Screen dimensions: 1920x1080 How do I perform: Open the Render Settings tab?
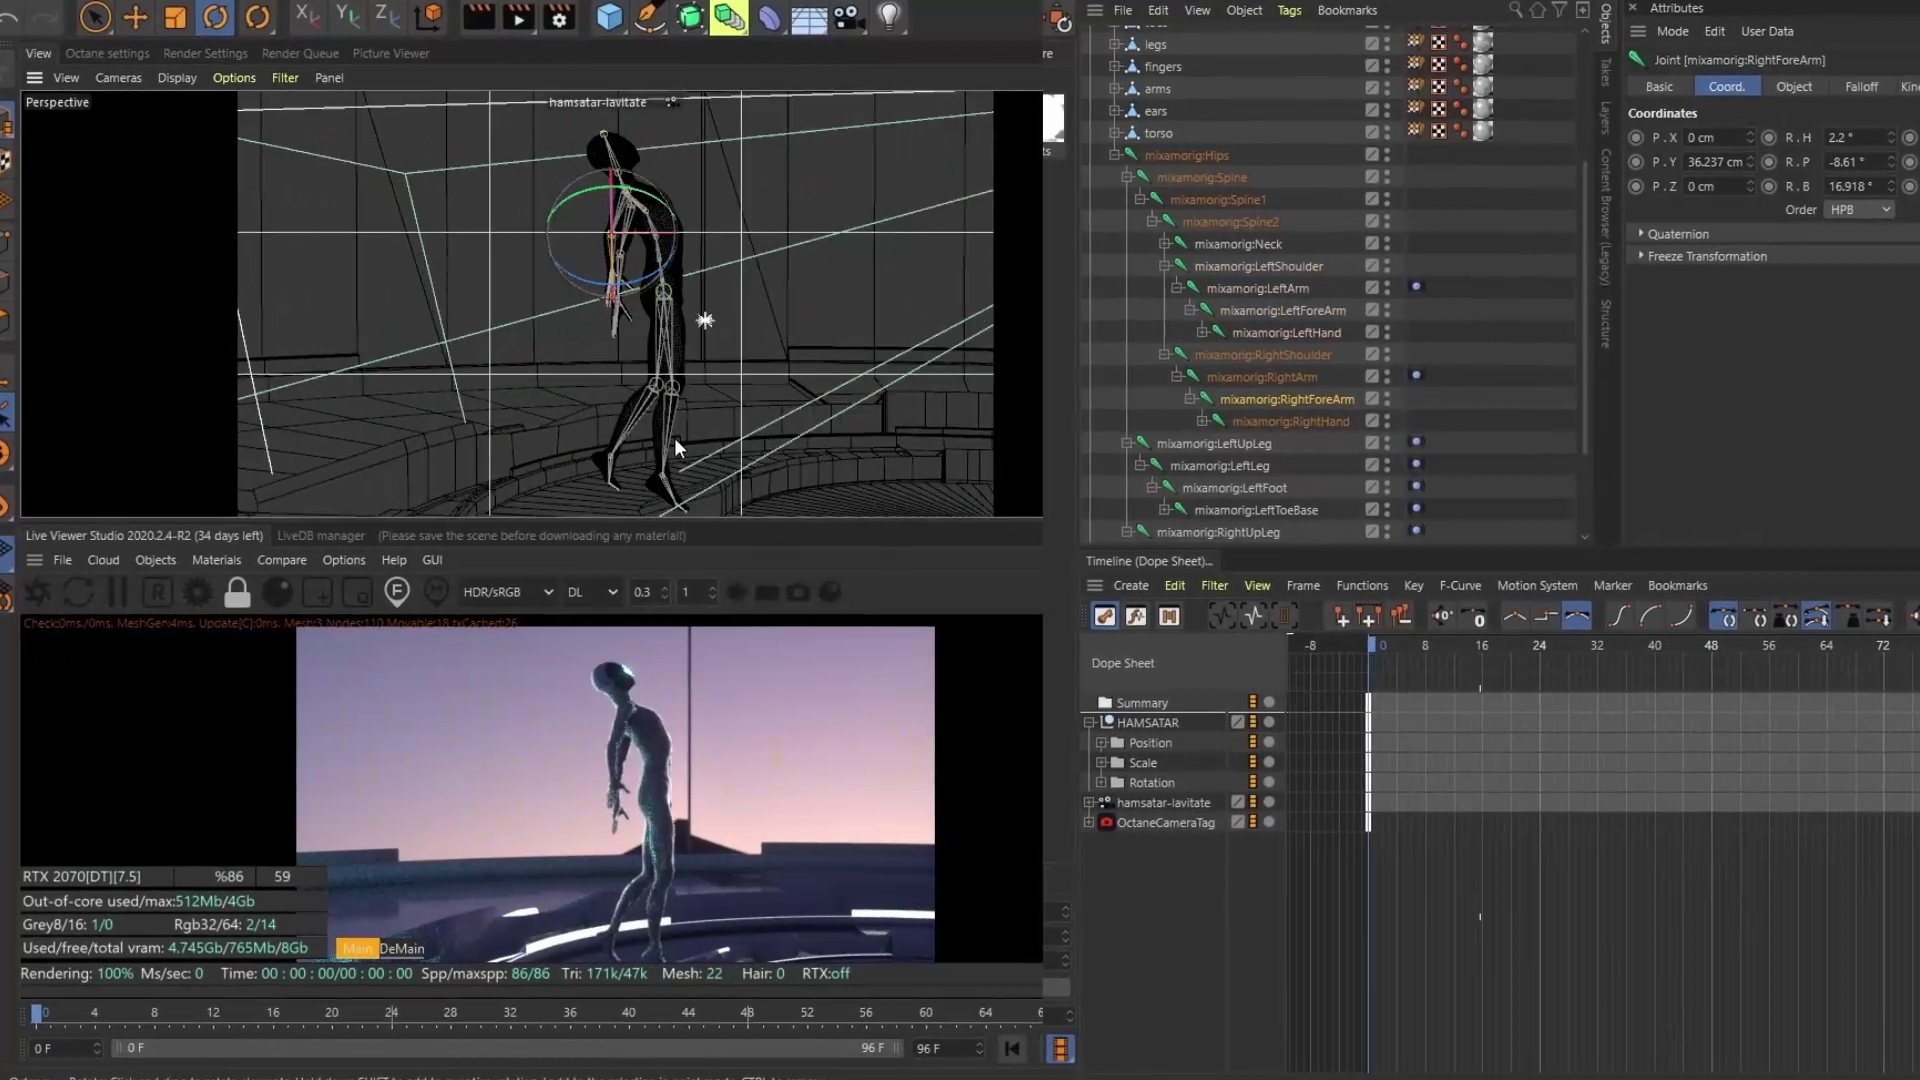click(x=205, y=53)
